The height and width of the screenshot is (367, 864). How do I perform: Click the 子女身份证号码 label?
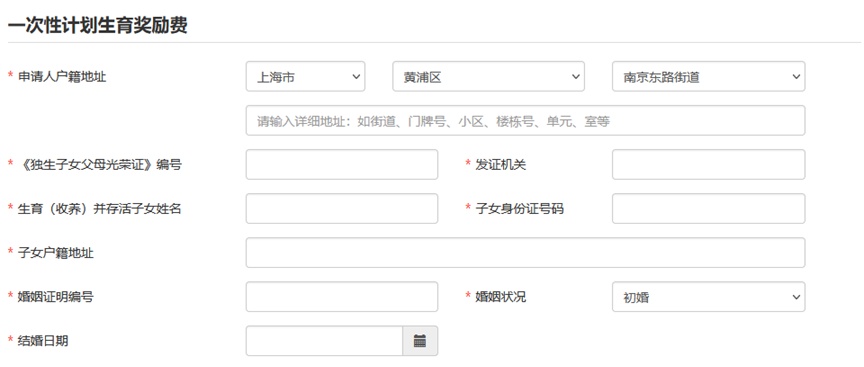coord(520,209)
